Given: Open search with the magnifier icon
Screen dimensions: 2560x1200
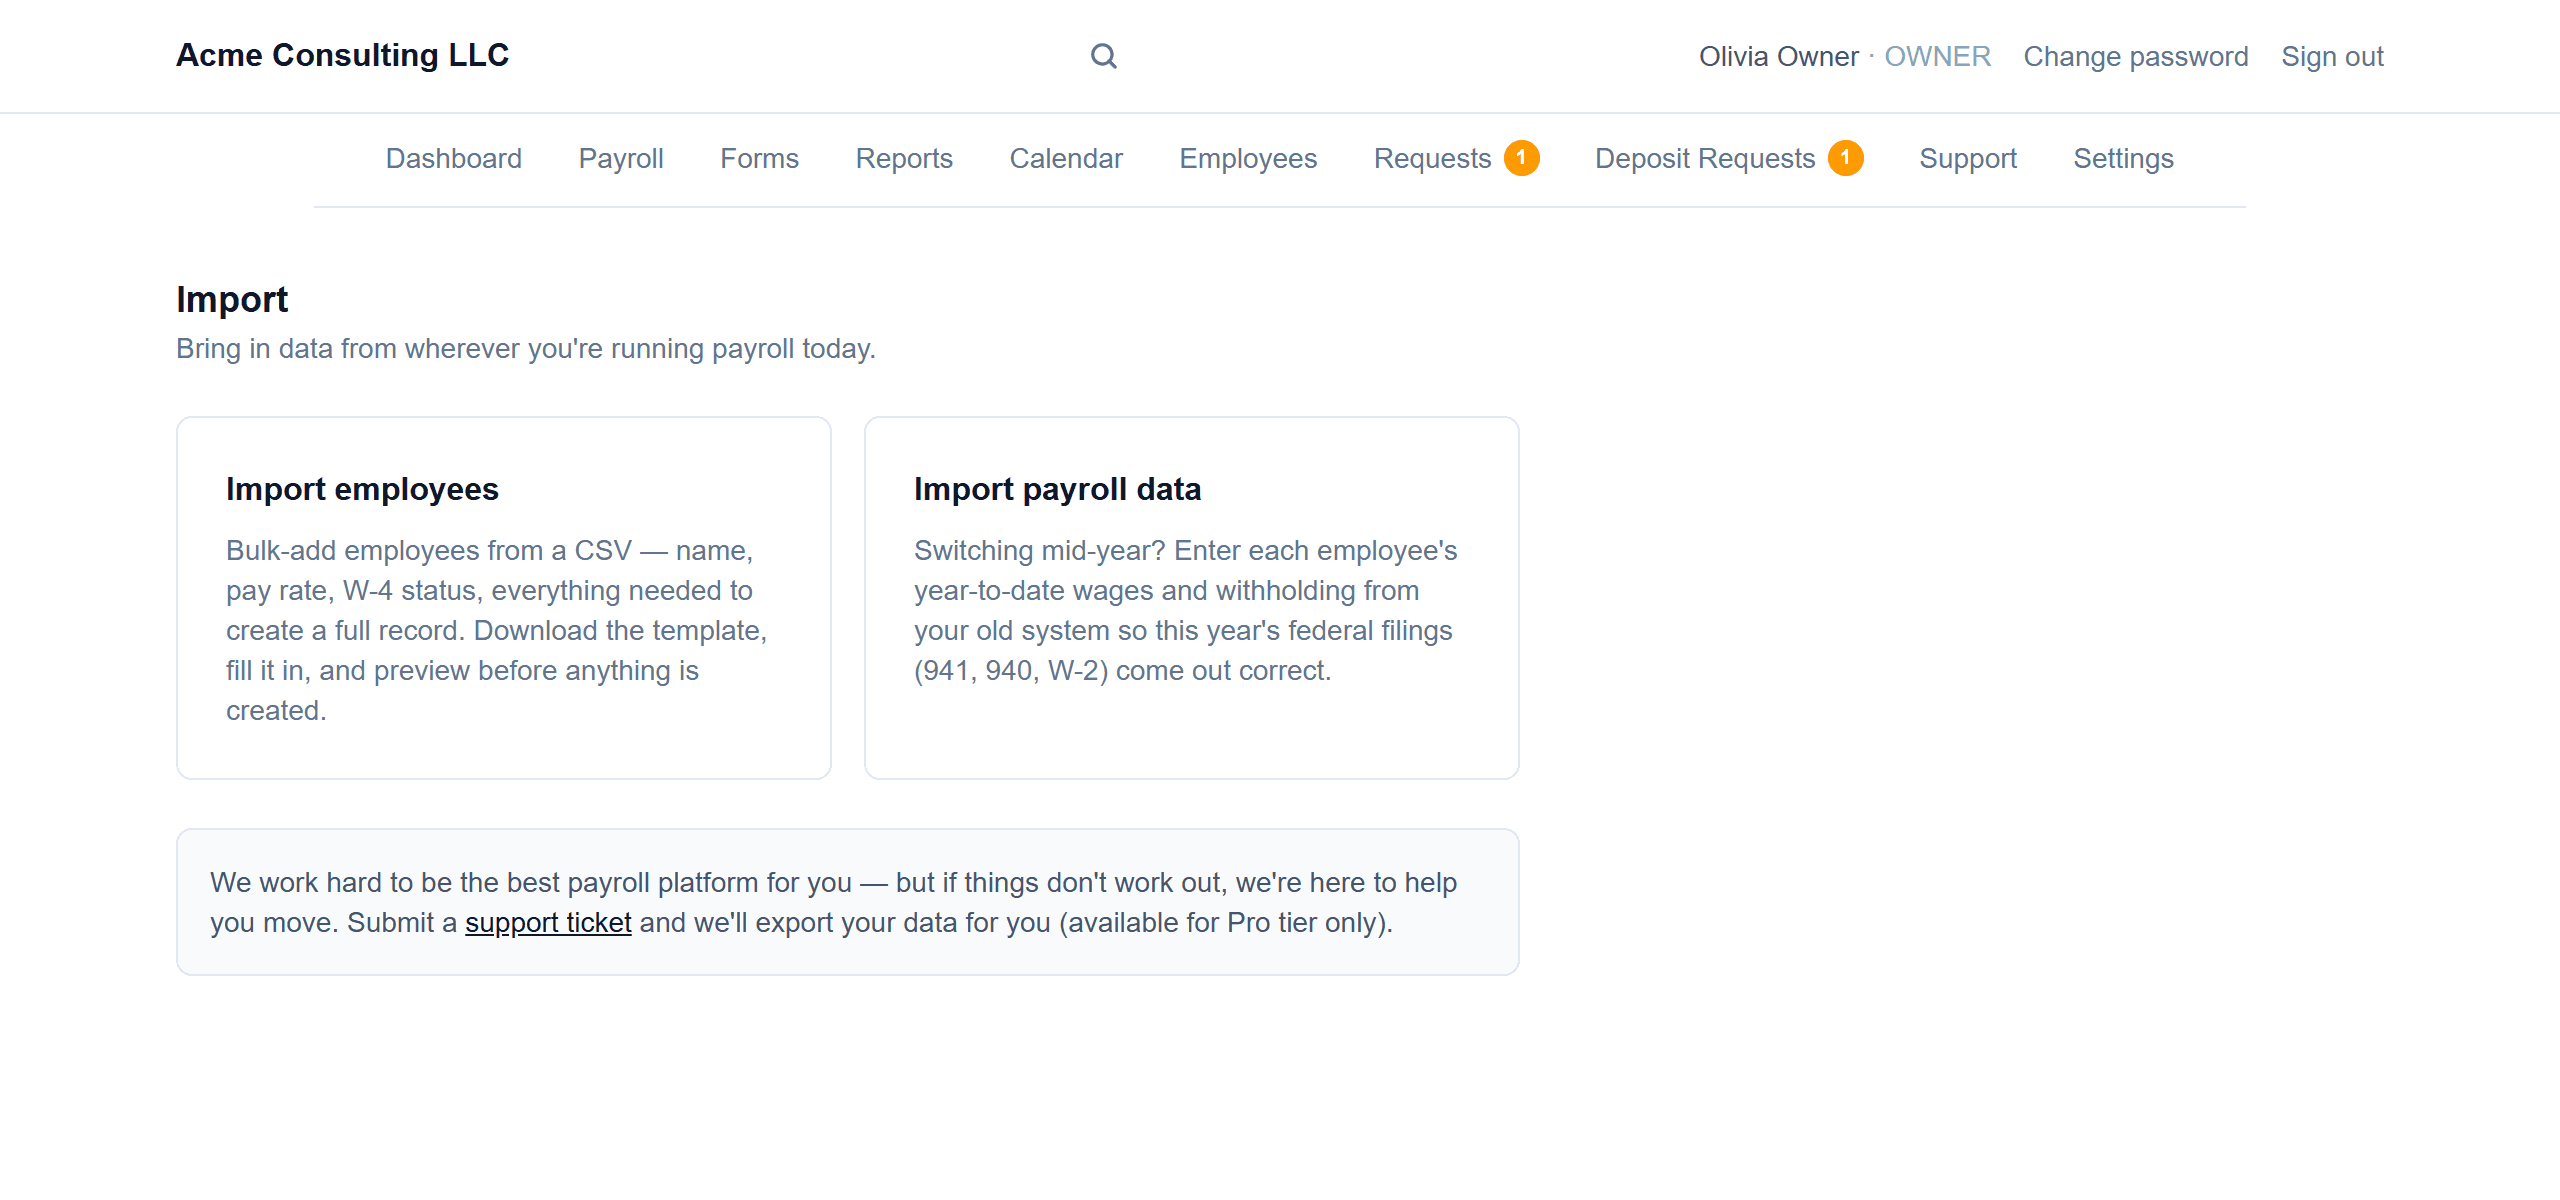Looking at the screenshot, I should coord(1103,56).
